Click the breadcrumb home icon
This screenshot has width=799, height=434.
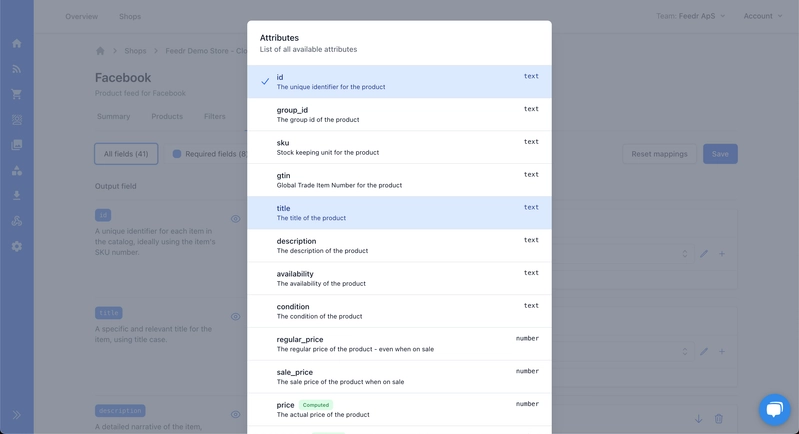click(100, 51)
